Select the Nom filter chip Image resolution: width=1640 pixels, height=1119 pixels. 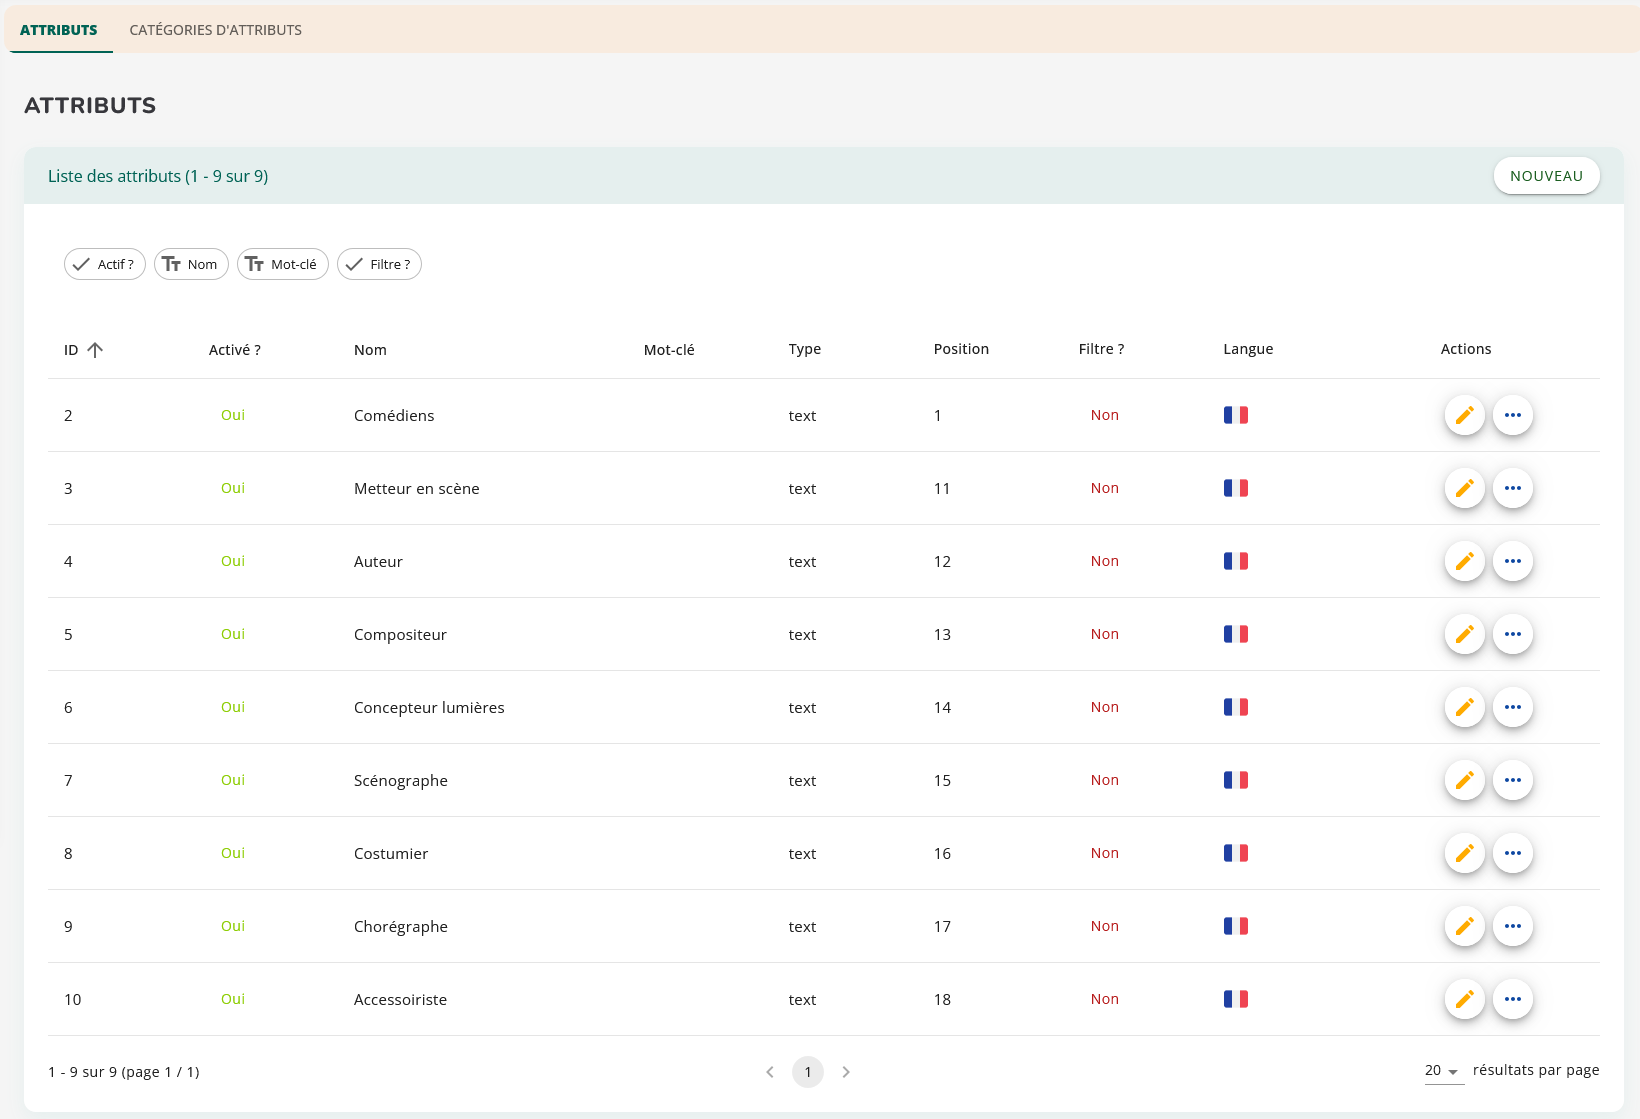tap(191, 264)
